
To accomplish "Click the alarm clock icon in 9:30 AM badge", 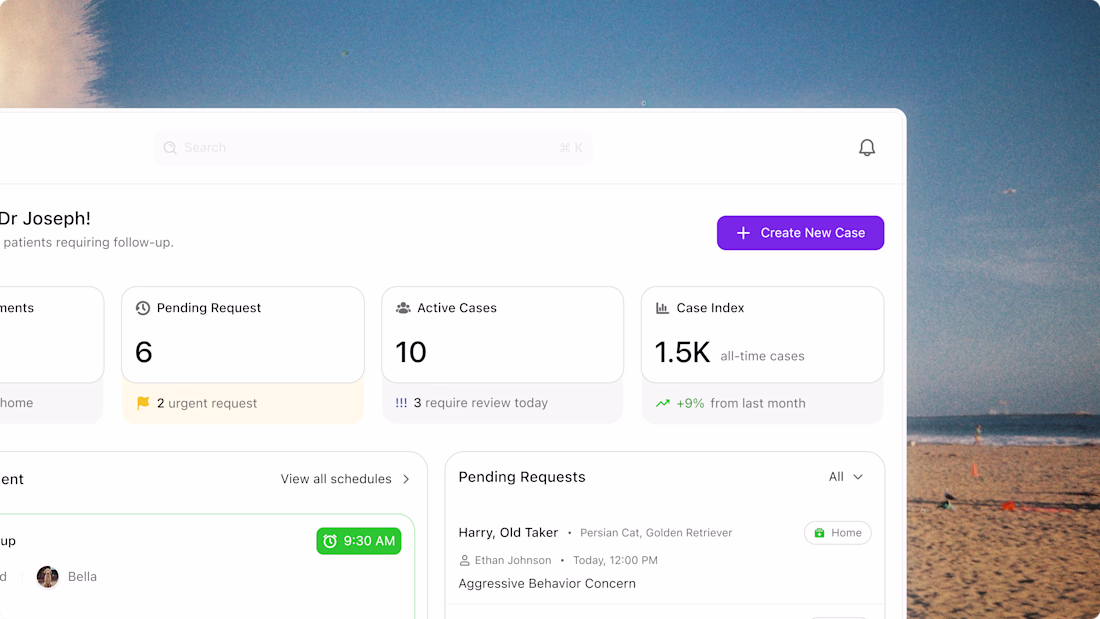I will tap(330, 541).
